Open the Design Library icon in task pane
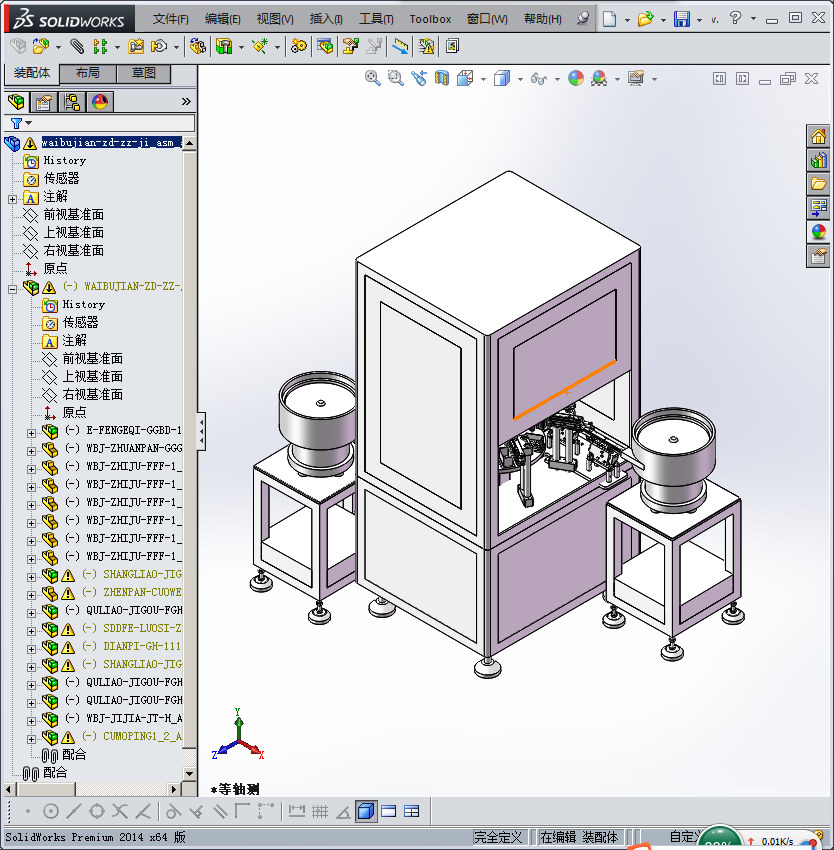The width and height of the screenshot is (834, 850). pos(818,160)
